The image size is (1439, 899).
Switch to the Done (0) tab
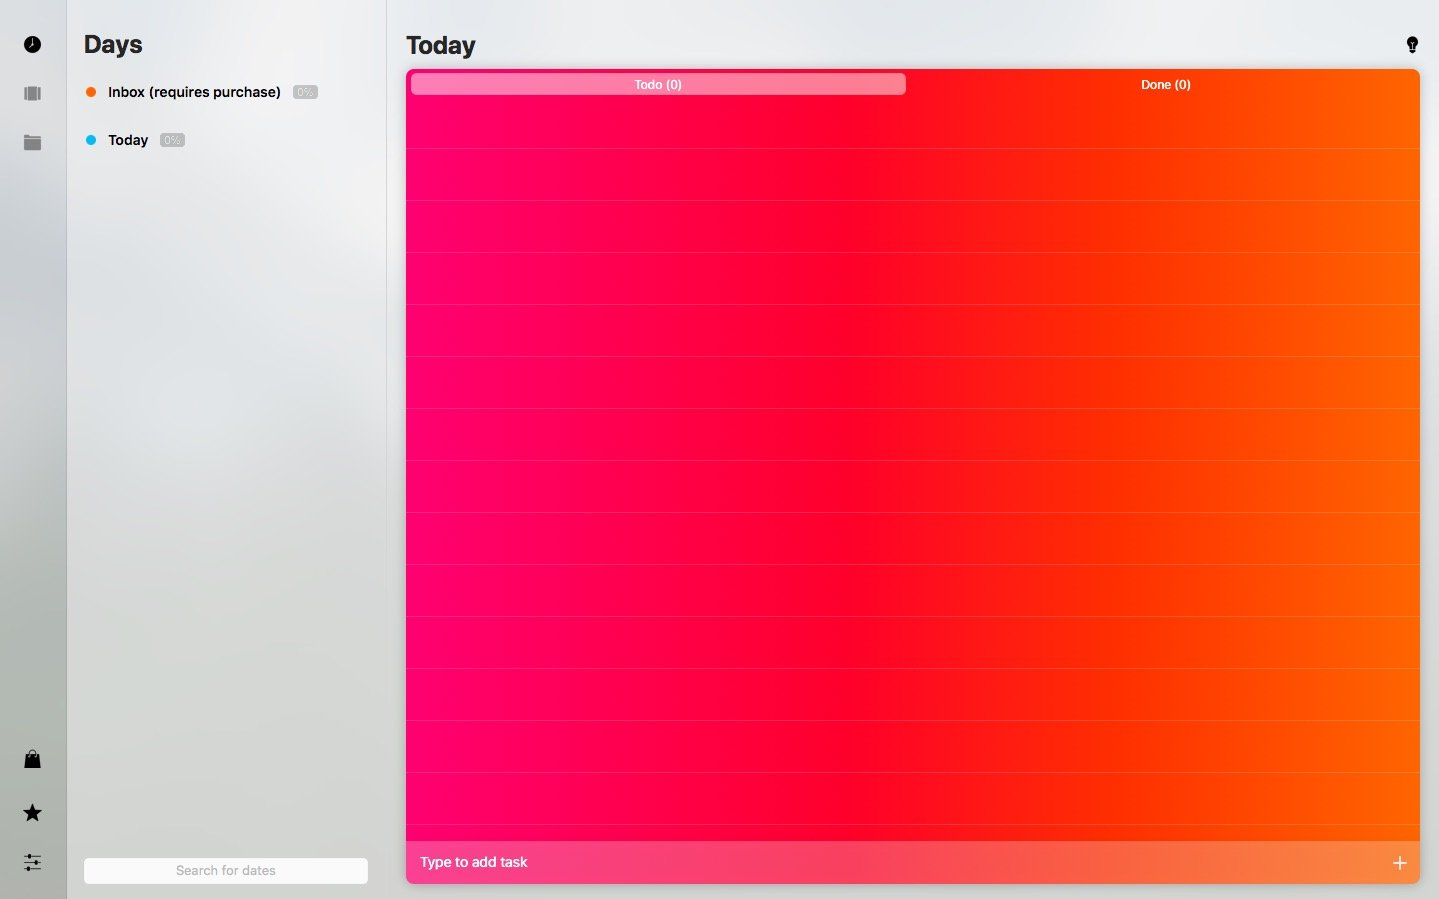point(1165,85)
